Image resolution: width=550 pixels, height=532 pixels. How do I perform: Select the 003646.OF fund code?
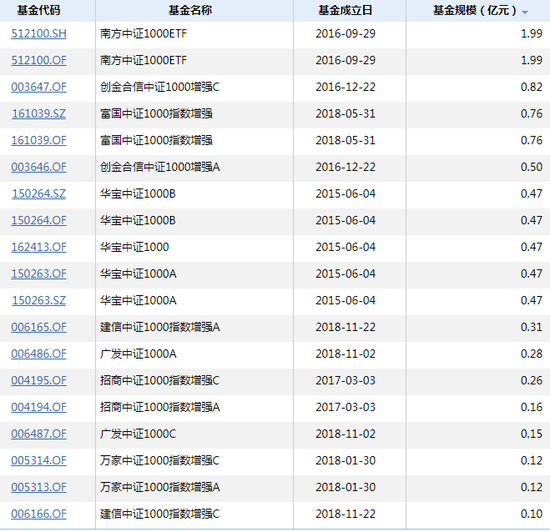39,167
